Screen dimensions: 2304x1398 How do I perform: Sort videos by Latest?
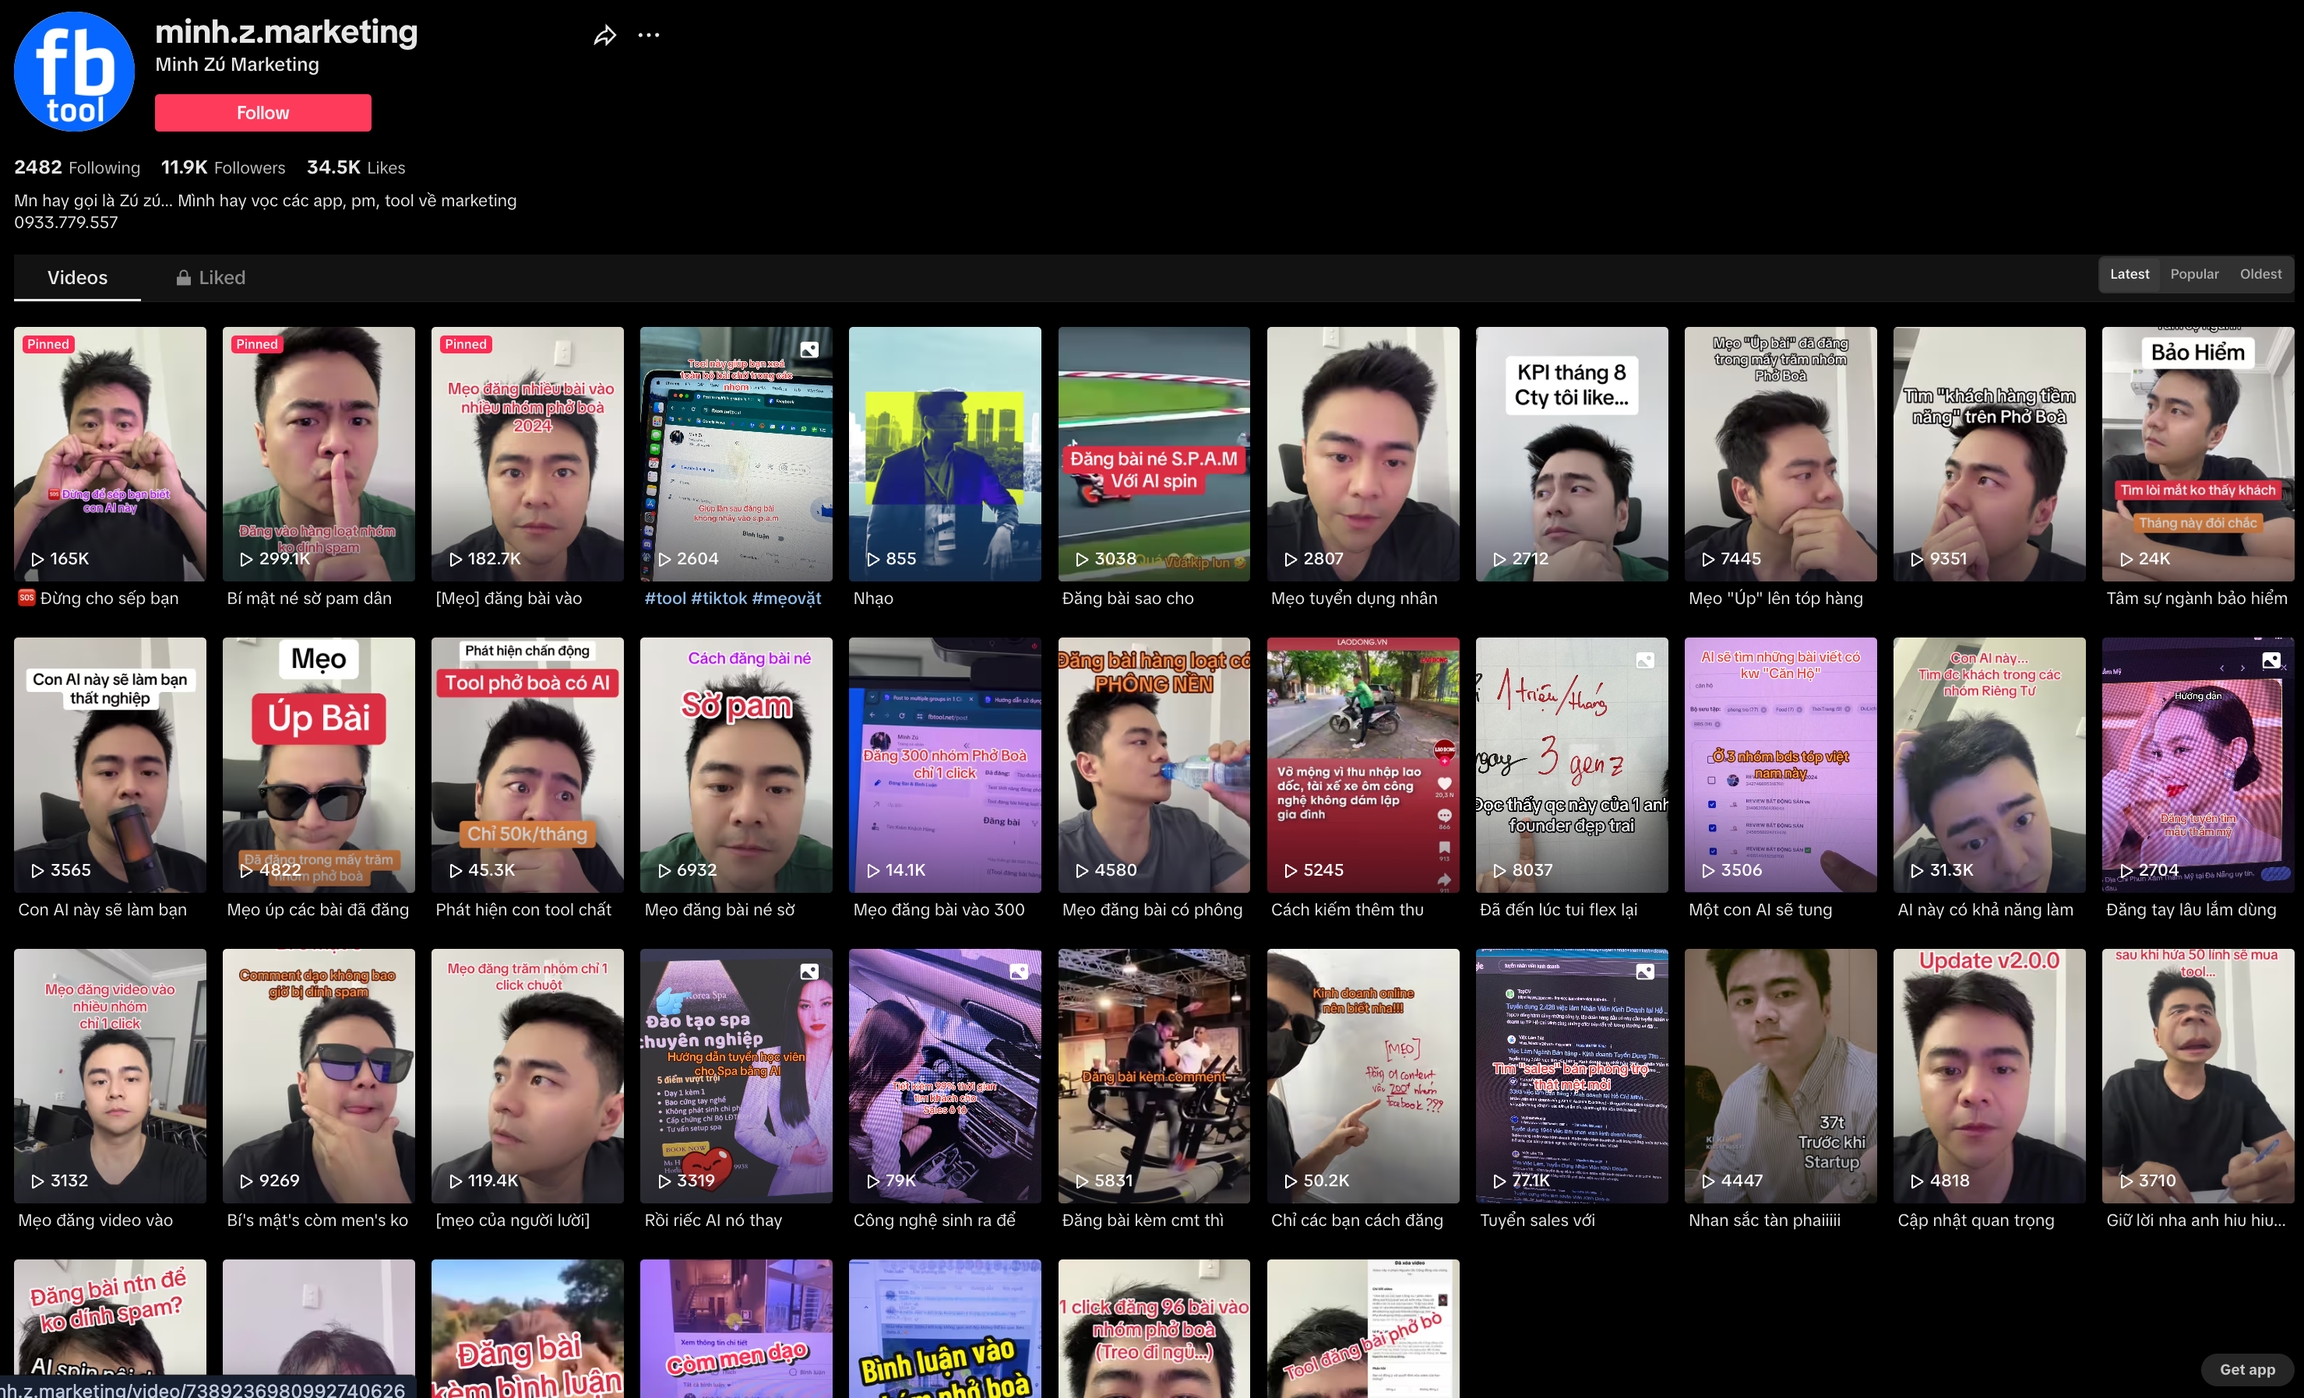[x=2129, y=274]
